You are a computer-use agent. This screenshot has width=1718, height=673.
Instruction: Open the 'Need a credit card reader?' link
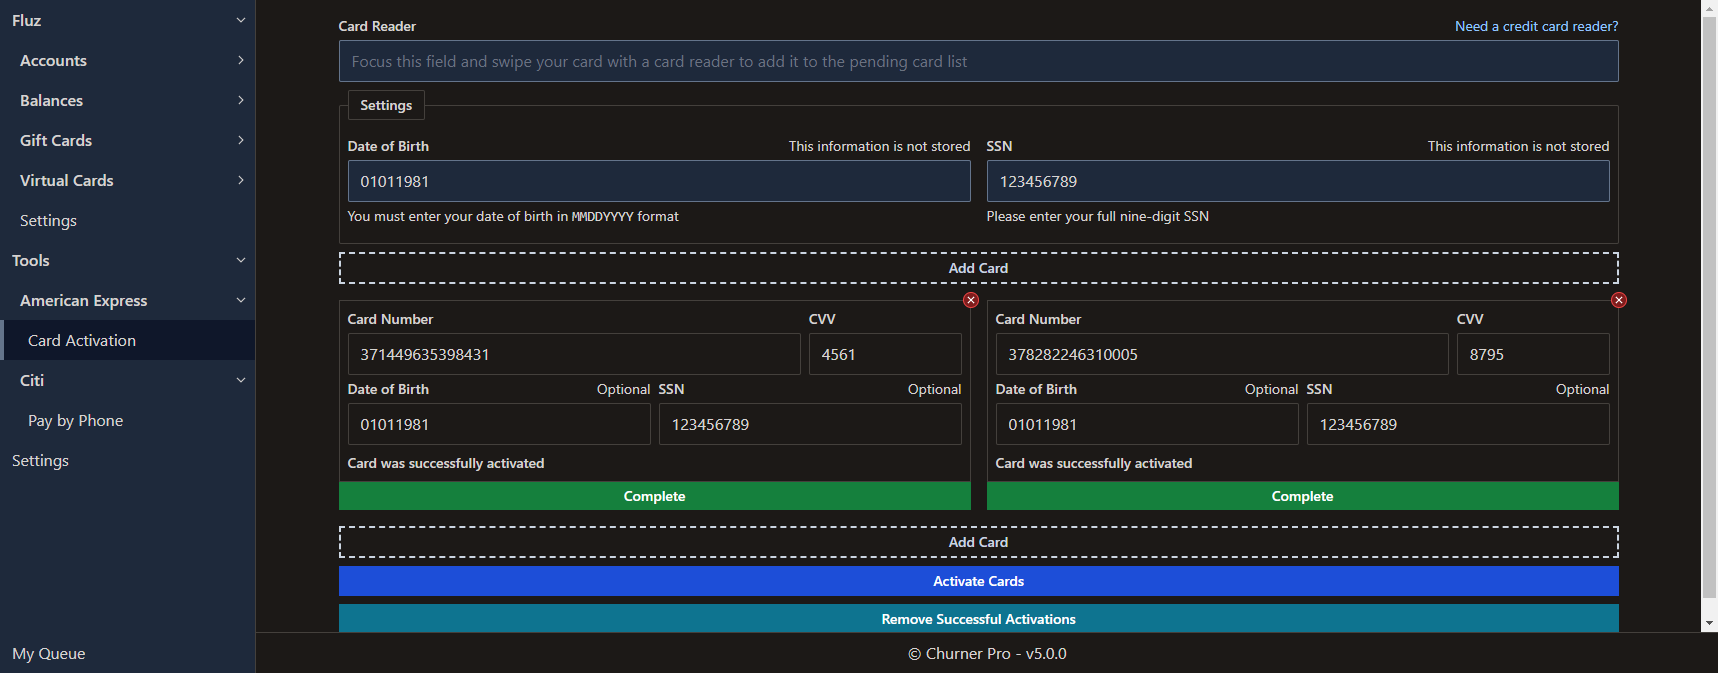1536,26
